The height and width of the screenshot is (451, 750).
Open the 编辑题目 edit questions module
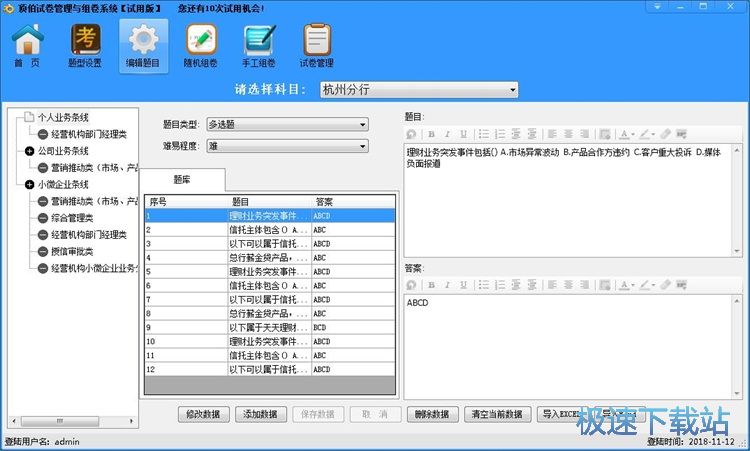(x=143, y=46)
